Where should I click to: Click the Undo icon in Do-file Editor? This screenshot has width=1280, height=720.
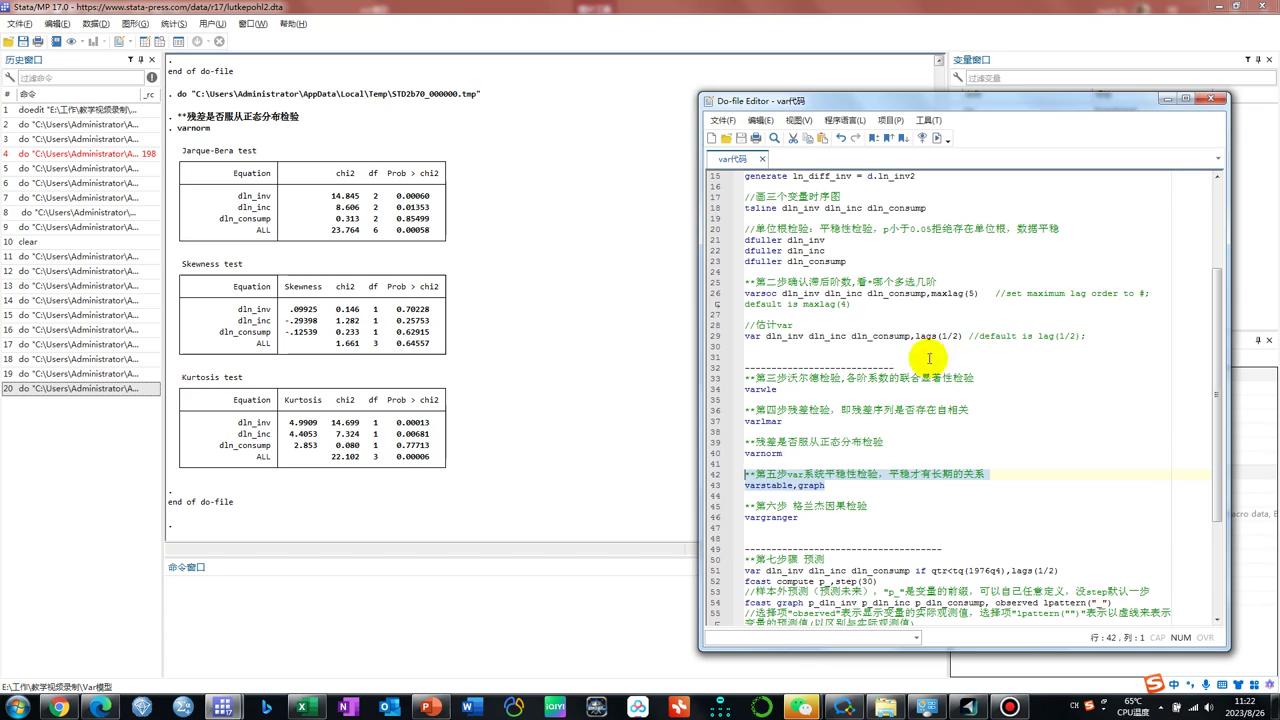(842, 138)
